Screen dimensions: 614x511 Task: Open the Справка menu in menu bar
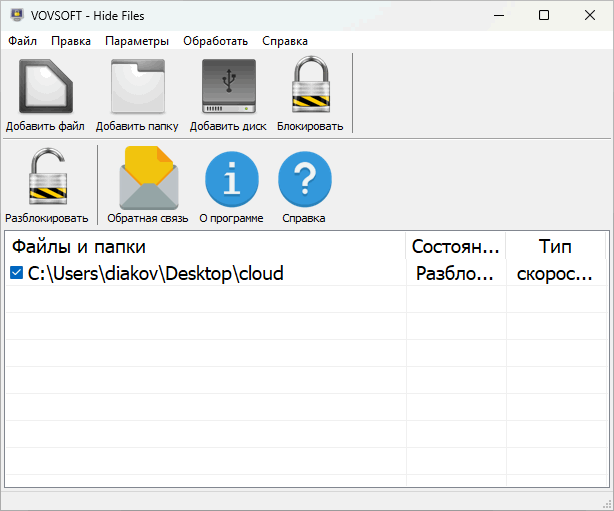[x=285, y=41]
